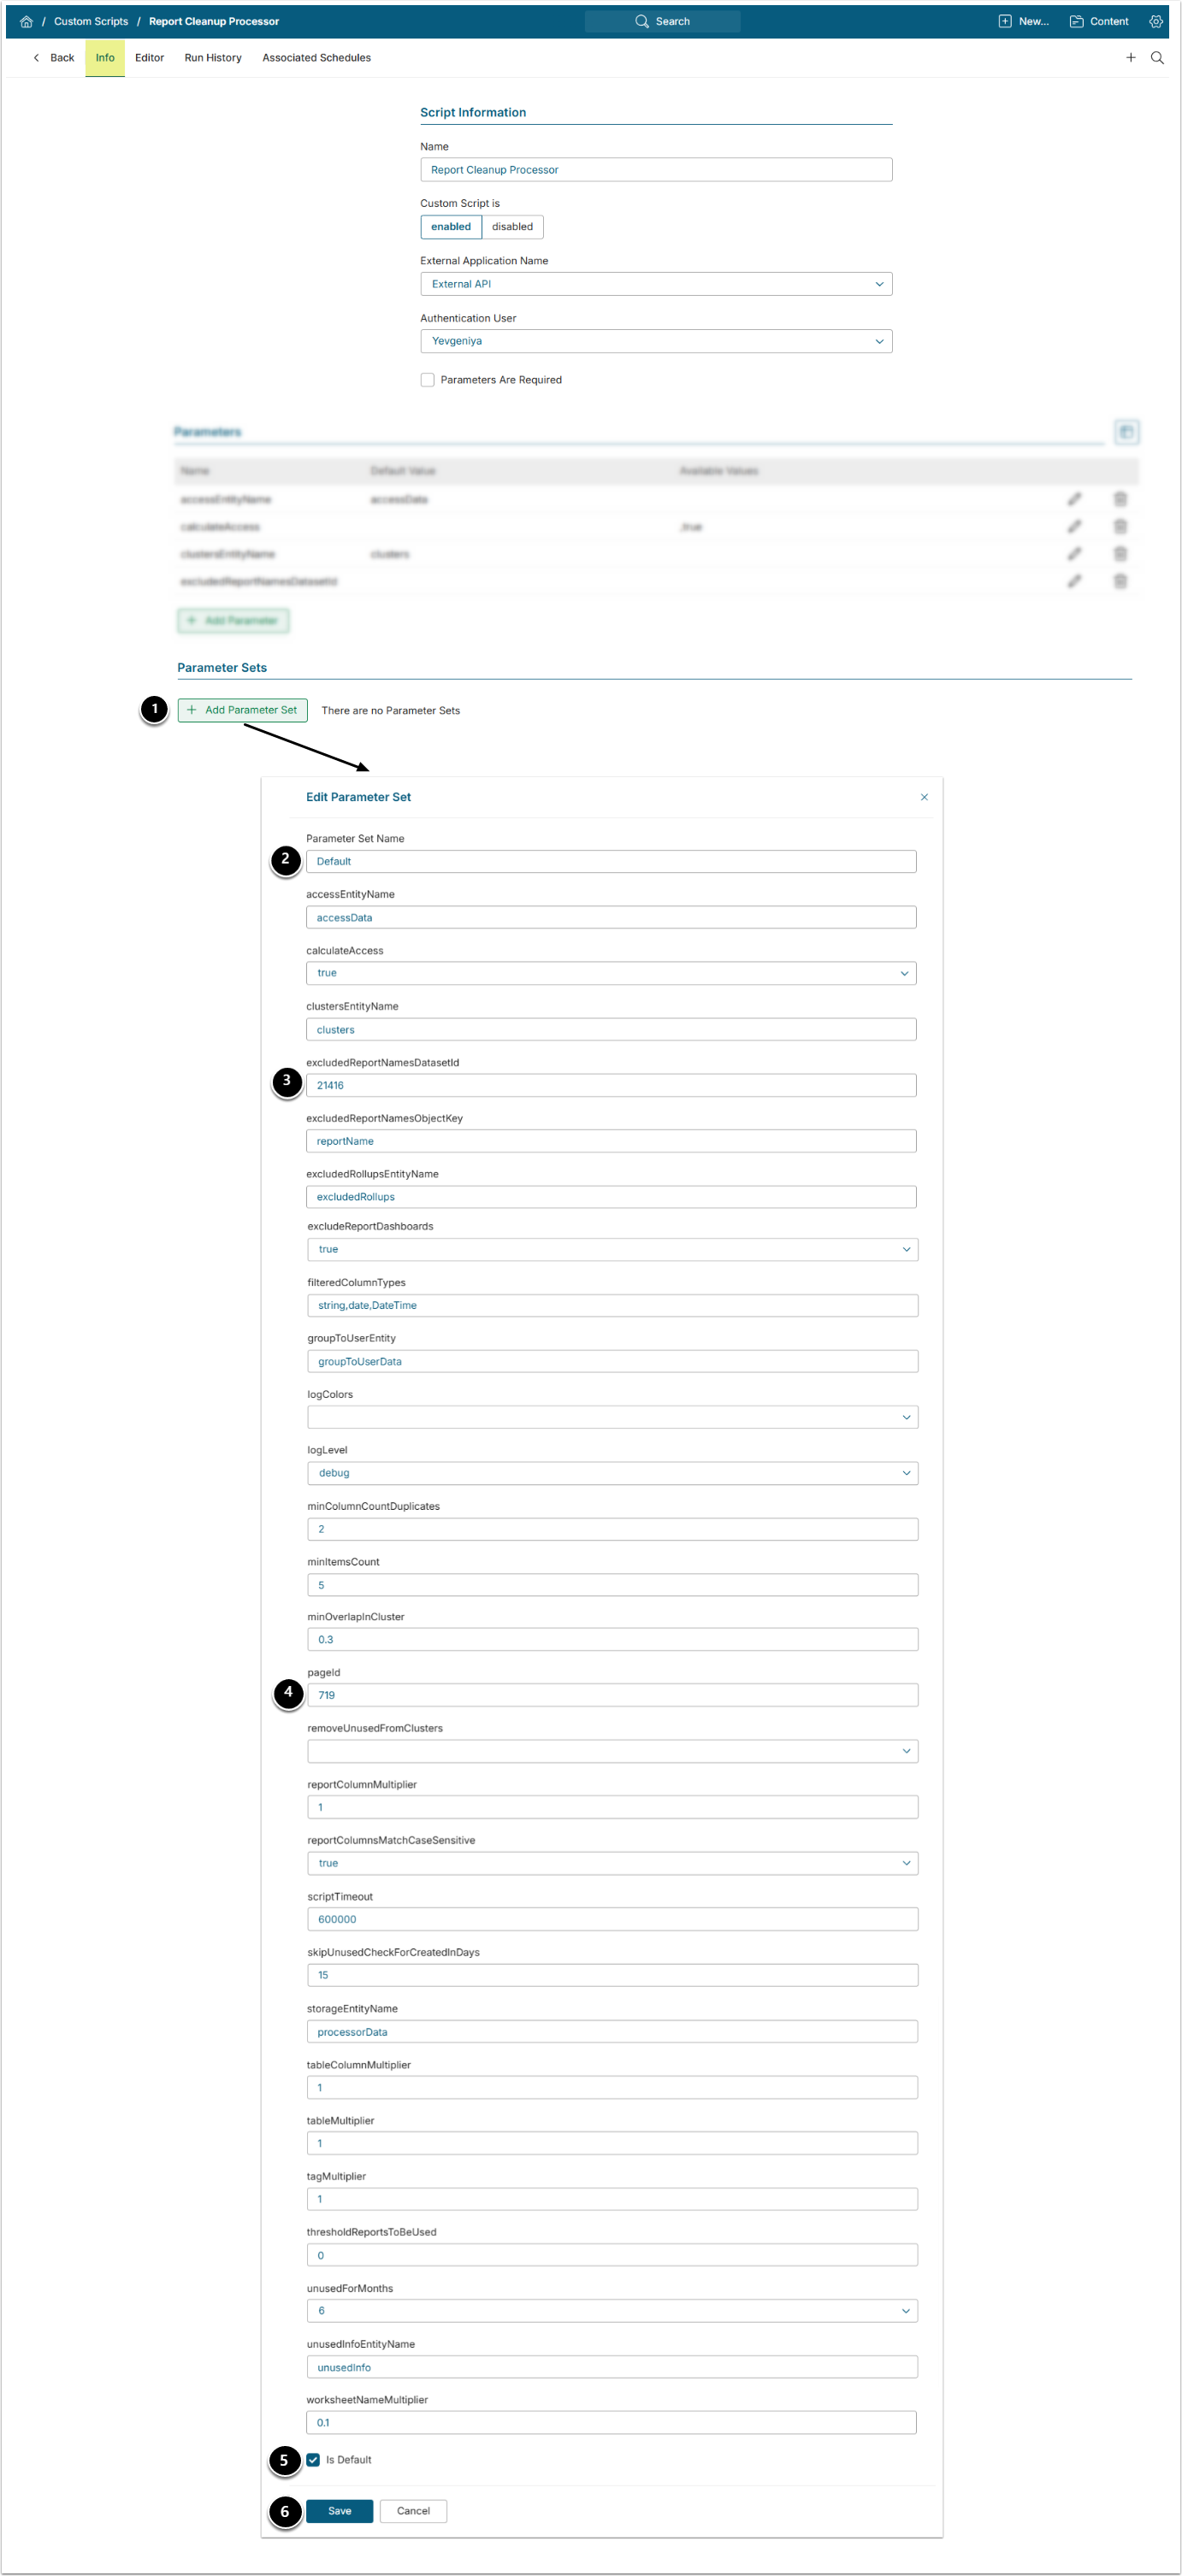Image resolution: width=1182 pixels, height=2576 pixels.
Task: Toggle Parameters Are Required checkbox
Action: pyautogui.click(x=428, y=380)
